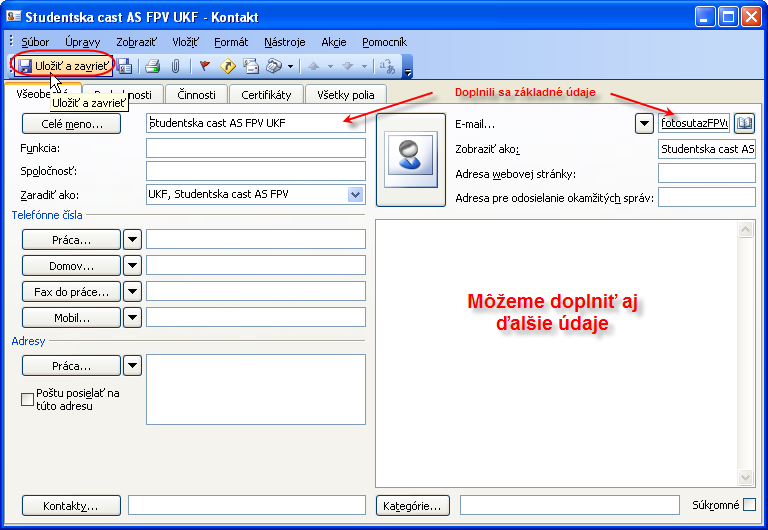The image size is (768, 530).
Task: Open the address book icon beside E-mail
Action: 744,123
